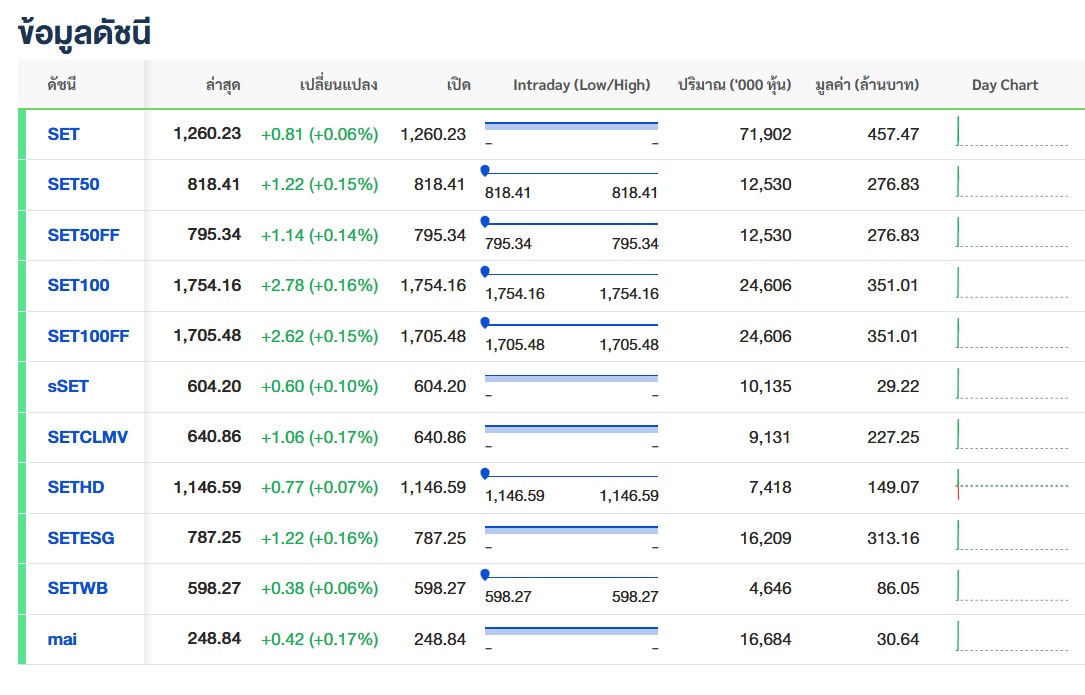This screenshot has height=695, width=1085.
Task: Click the SETESG row intraday range bar
Action: point(572,530)
